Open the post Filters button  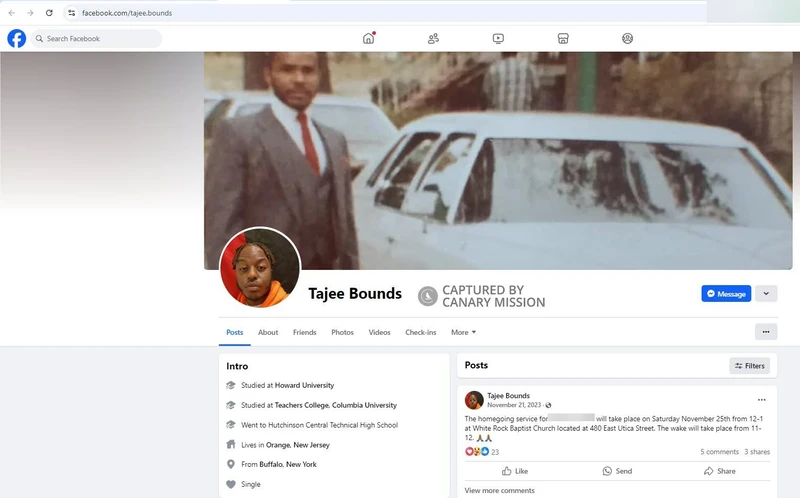[750, 366]
